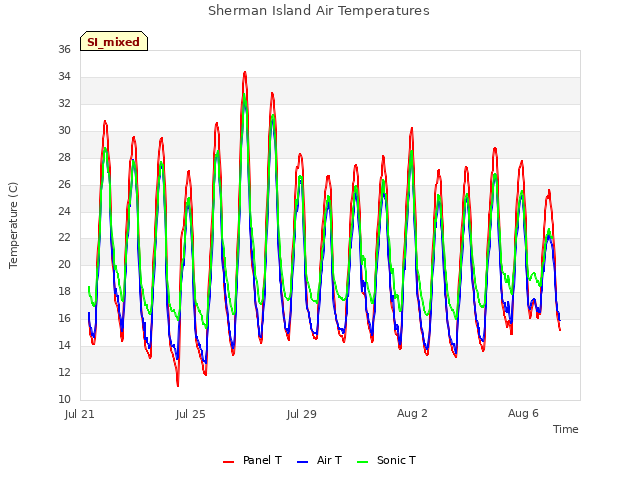Click the SI_mixed label tag
The width and height of the screenshot is (640, 480).
pos(114,41)
